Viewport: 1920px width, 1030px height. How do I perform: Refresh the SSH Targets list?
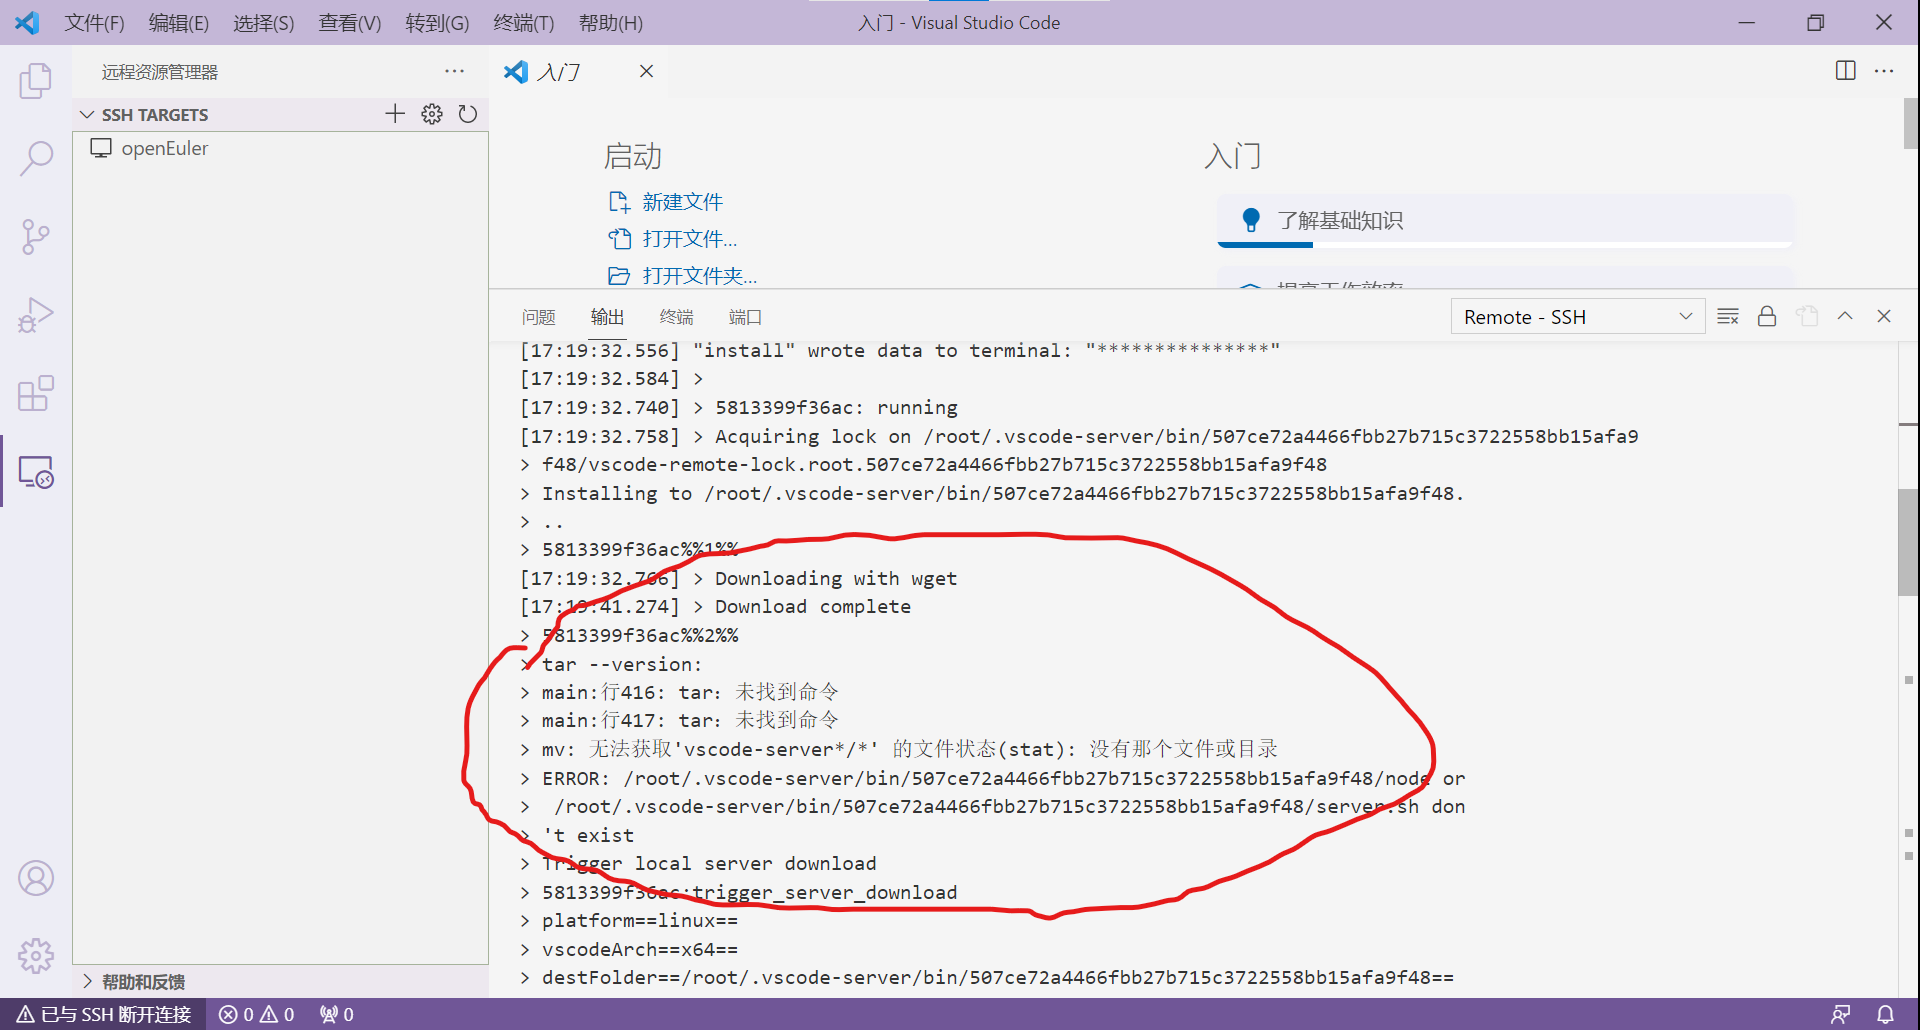click(x=467, y=113)
